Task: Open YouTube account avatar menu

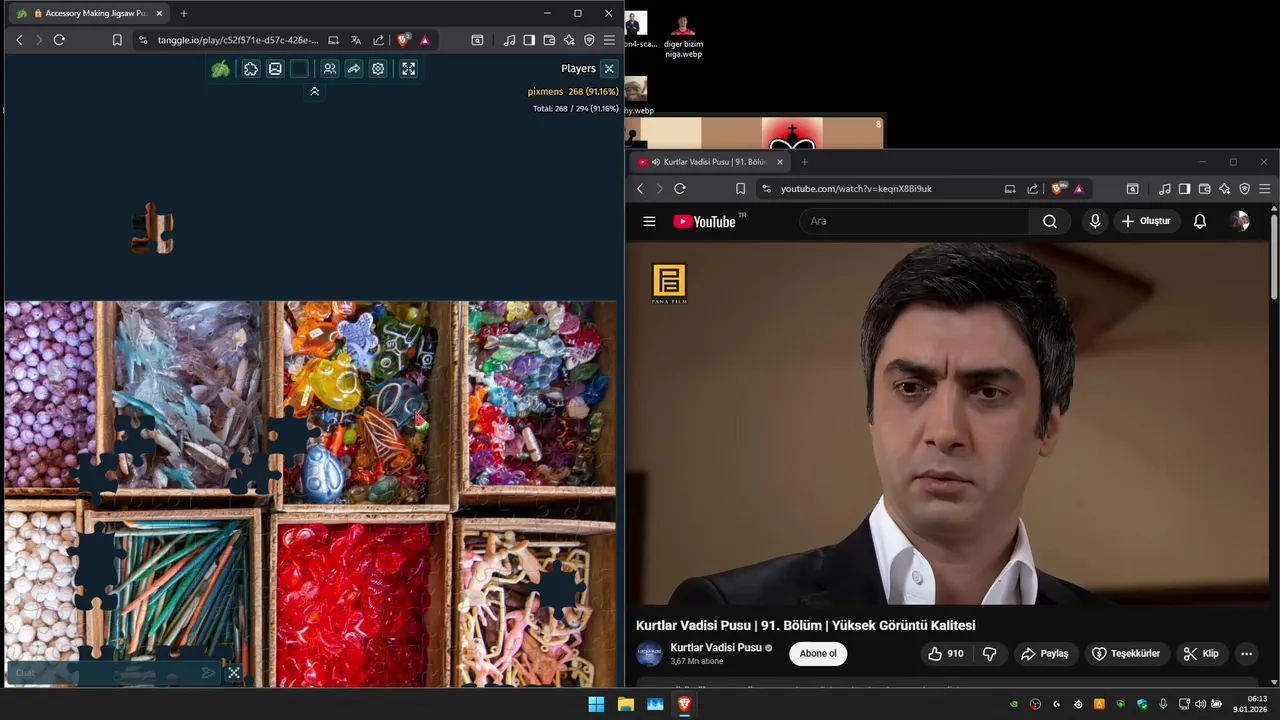Action: [x=1240, y=221]
